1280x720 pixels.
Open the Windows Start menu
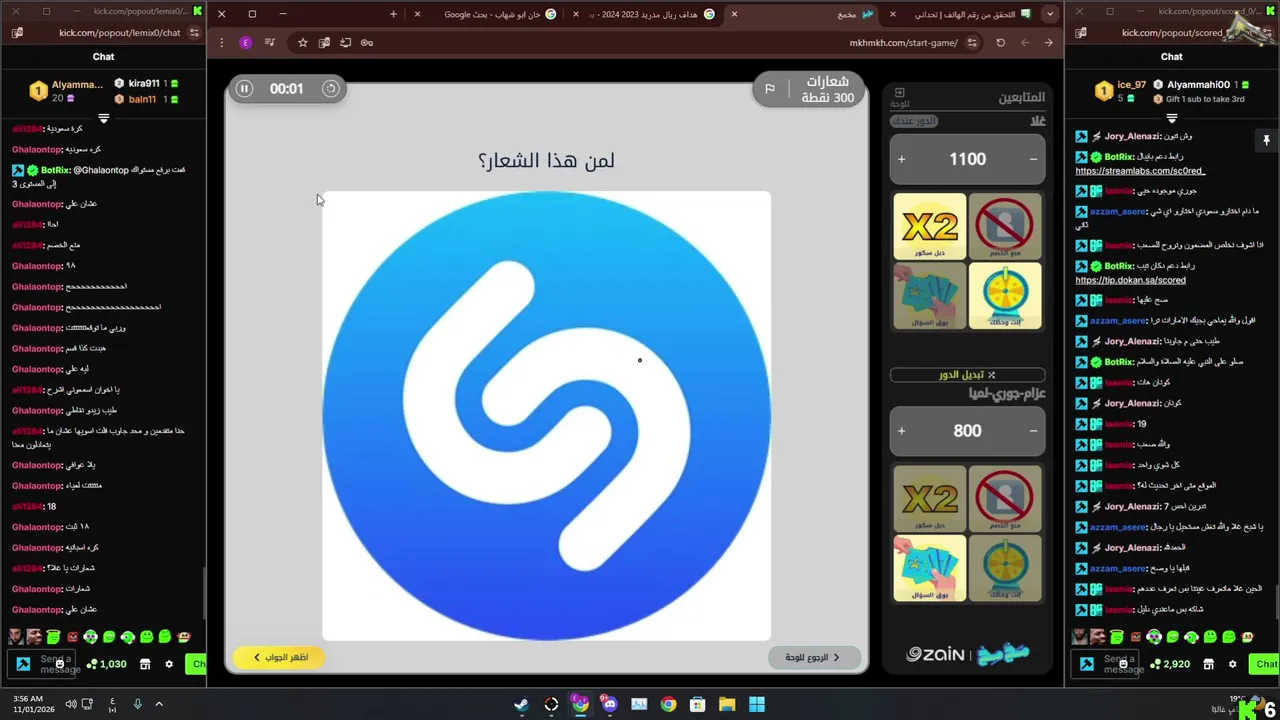757,704
